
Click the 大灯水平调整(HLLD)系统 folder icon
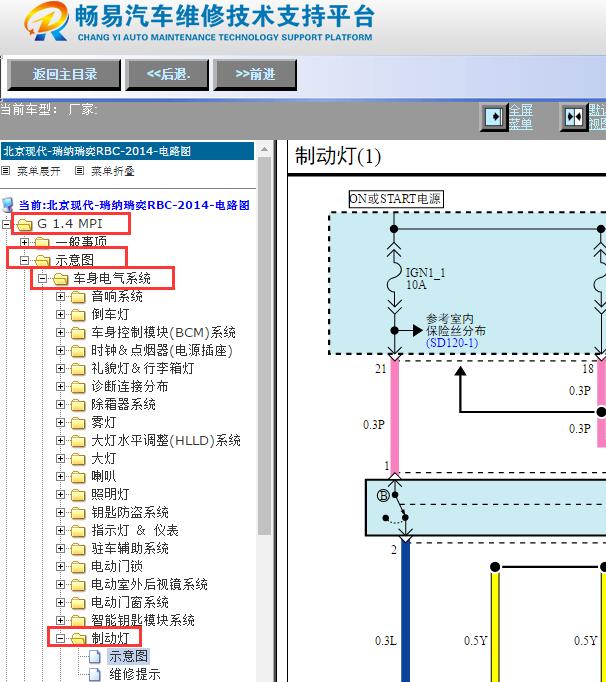pyautogui.click(x=78, y=441)
